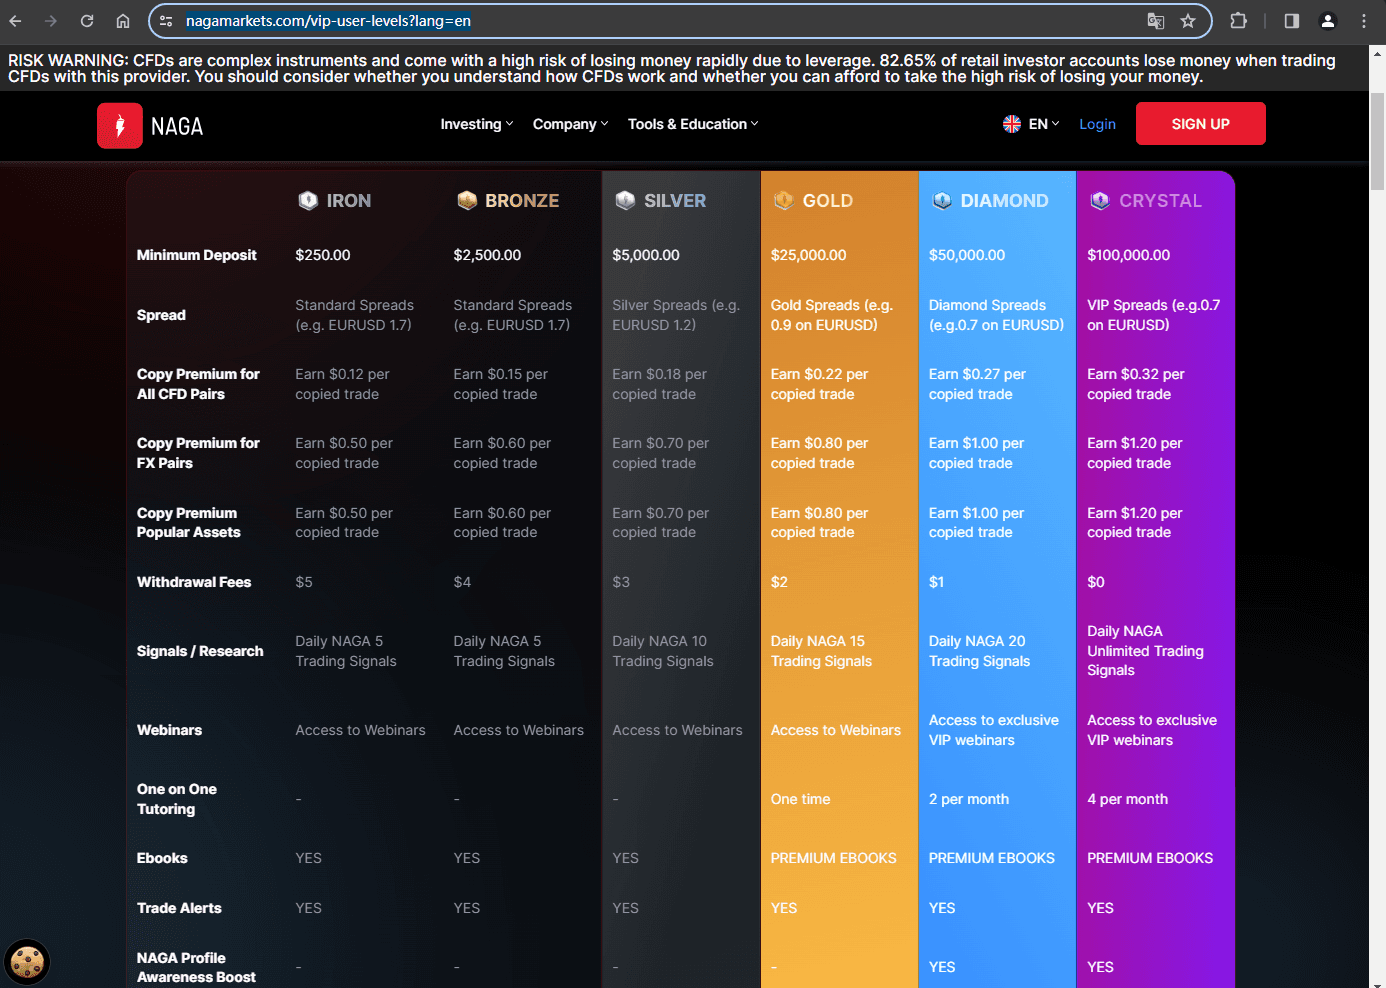Open the browser profile avatar icon

(1328, 21)
